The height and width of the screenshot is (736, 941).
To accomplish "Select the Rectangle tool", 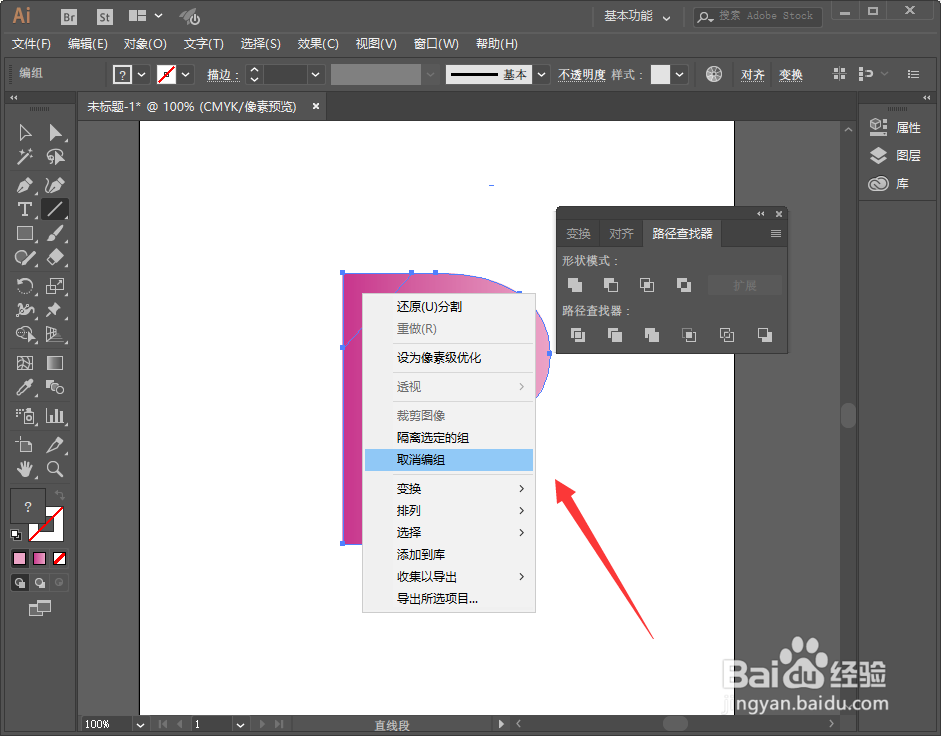I will [25, 234].
